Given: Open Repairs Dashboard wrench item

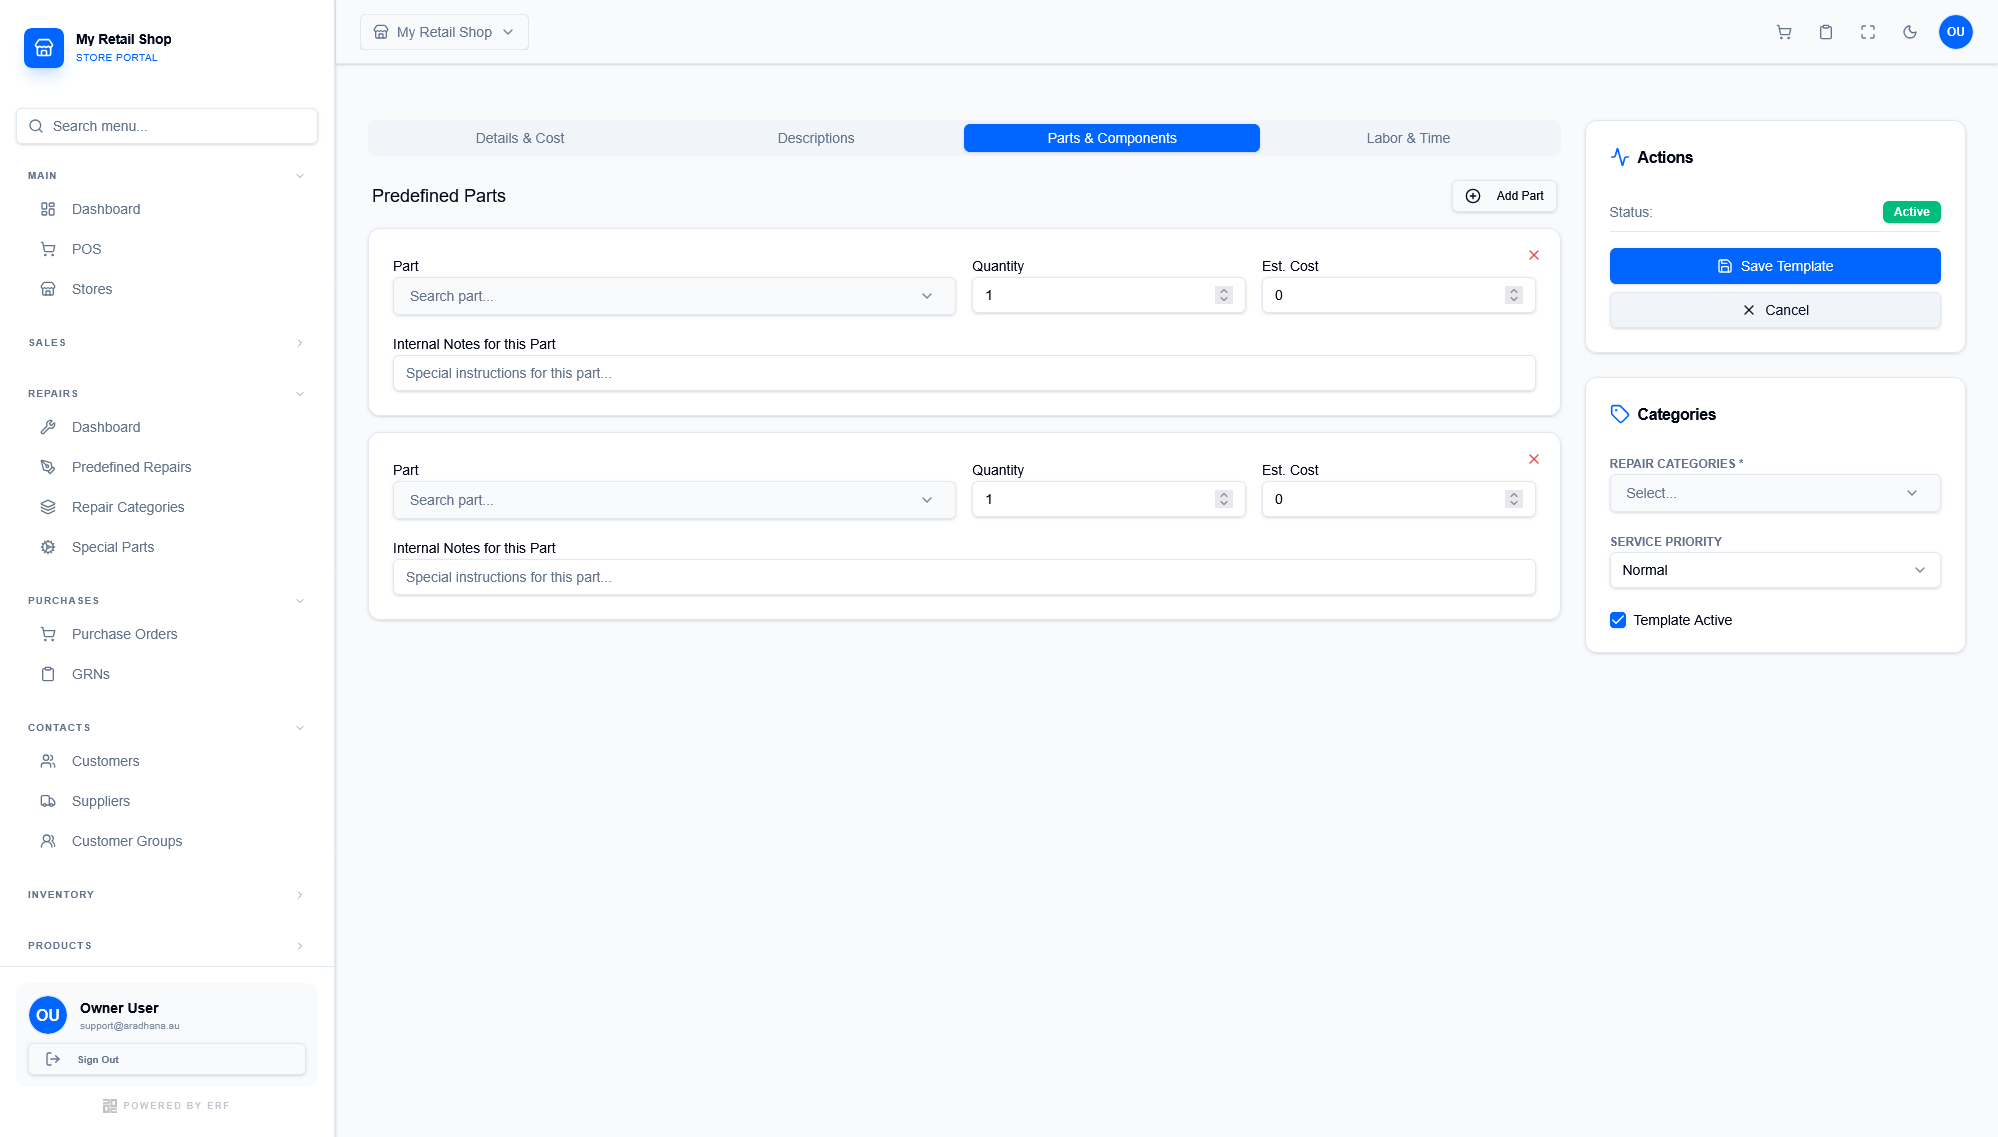Looking at the screenshot, I should [x=167, y=427].
